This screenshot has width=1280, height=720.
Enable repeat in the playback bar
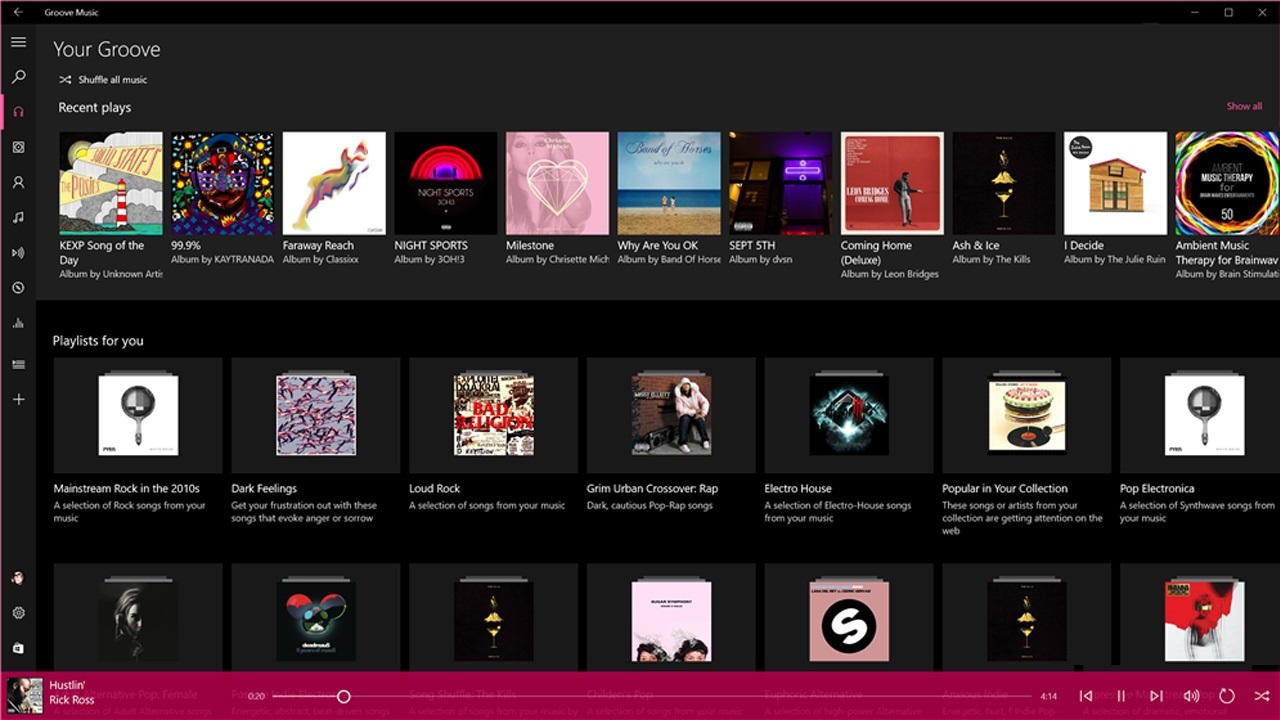click(x=1226, y=697)
